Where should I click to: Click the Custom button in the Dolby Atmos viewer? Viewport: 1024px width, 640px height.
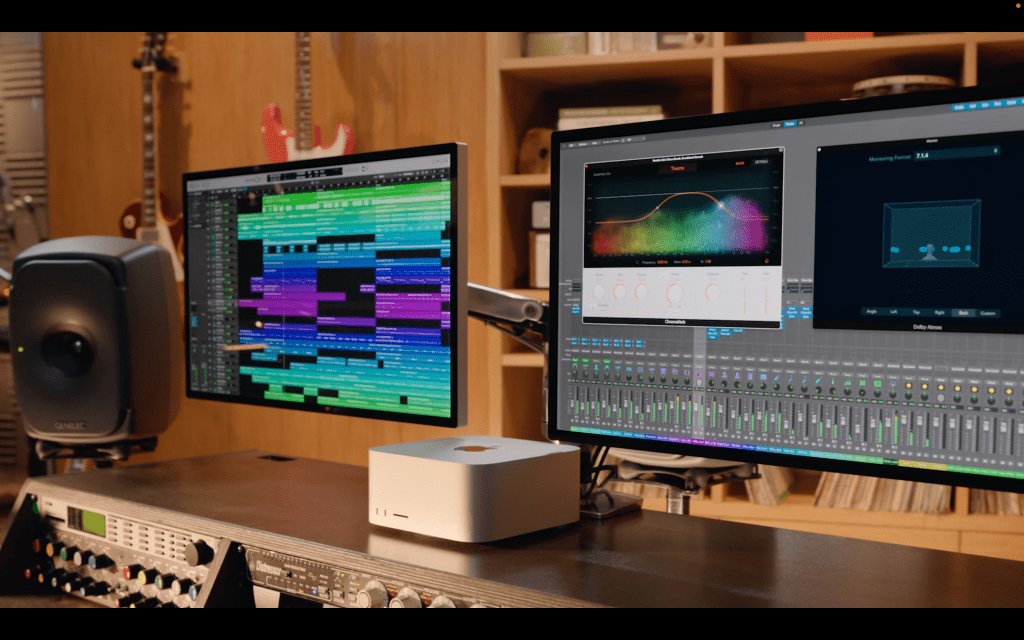[987, 312]
